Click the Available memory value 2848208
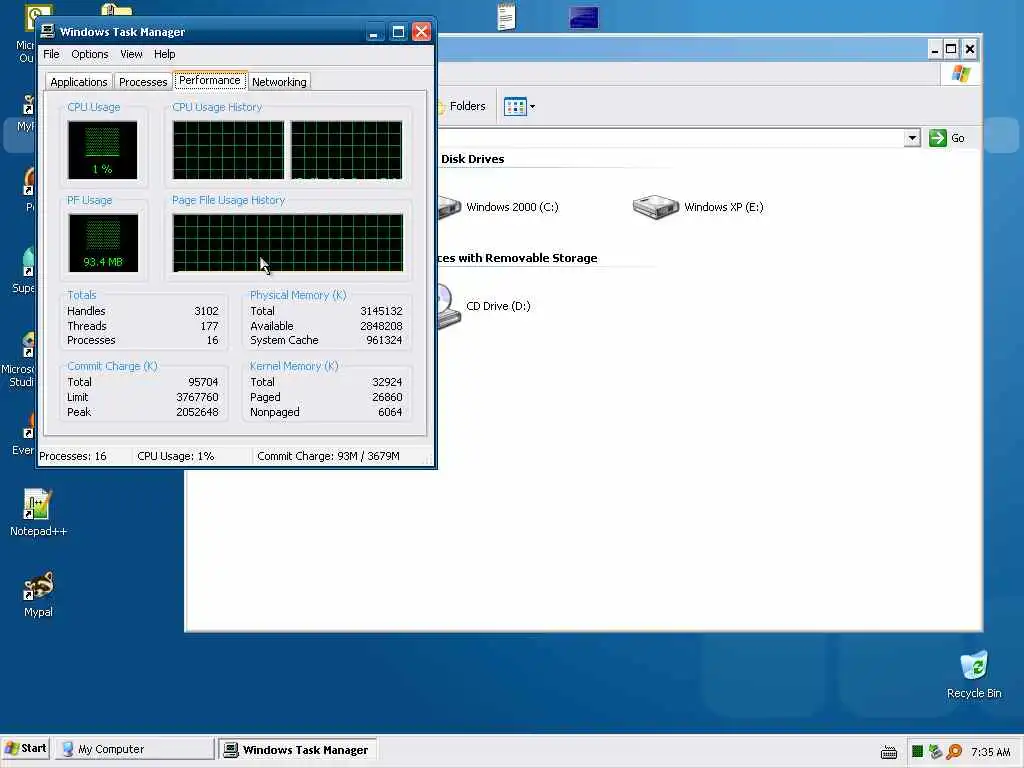Image resolution: width=1024 pixels, height=768 pixels. point(381,326)
